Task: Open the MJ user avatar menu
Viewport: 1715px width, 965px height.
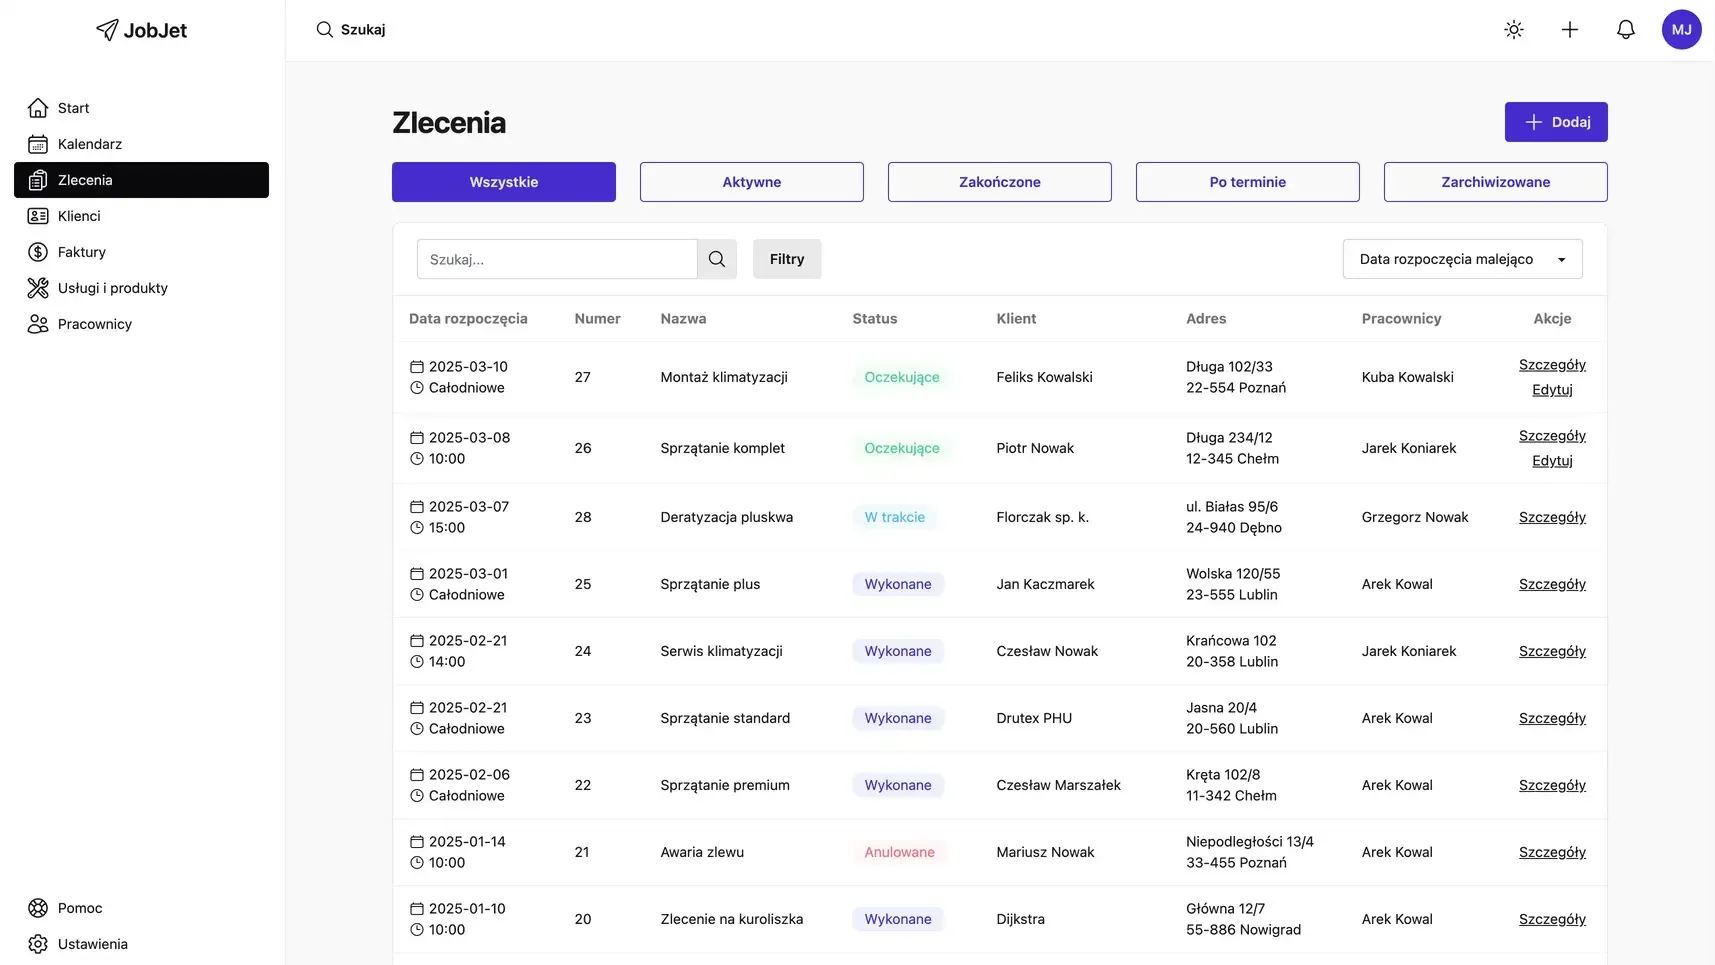Action: tap(1681, 30)
